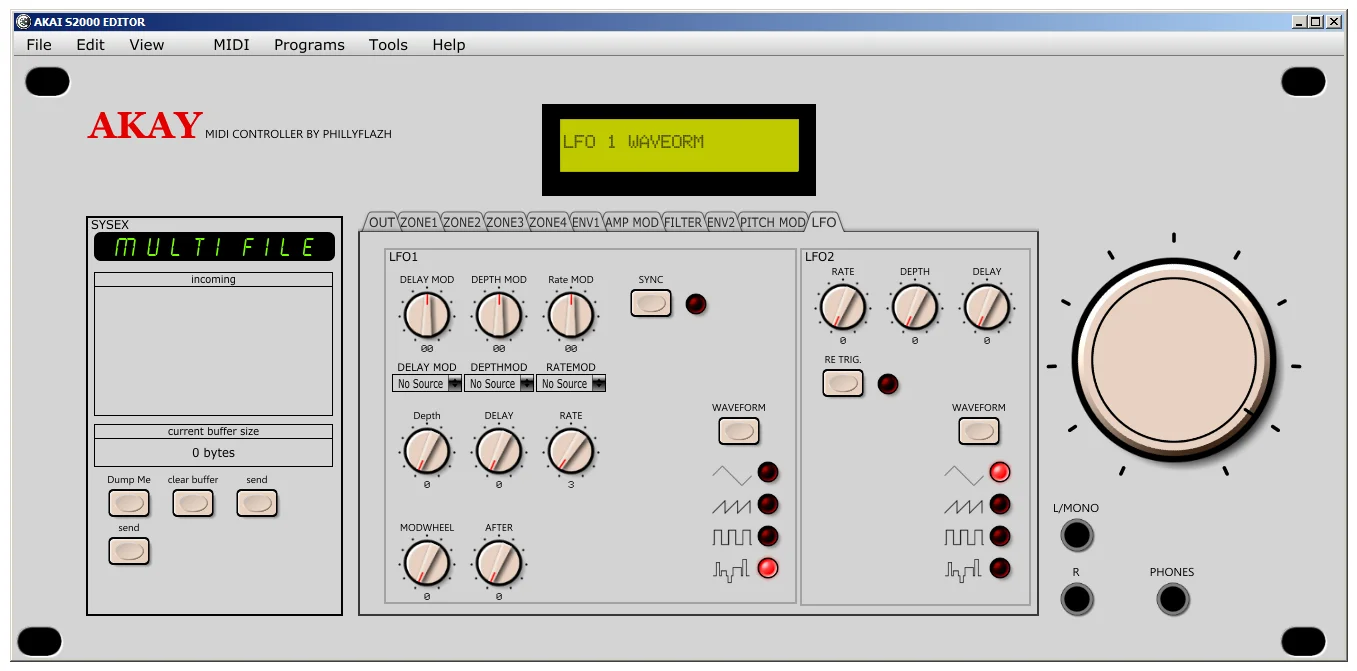1357x671 pixels.
Task: Switch to the PITCH MOD tab
Action: pos(773,222)
